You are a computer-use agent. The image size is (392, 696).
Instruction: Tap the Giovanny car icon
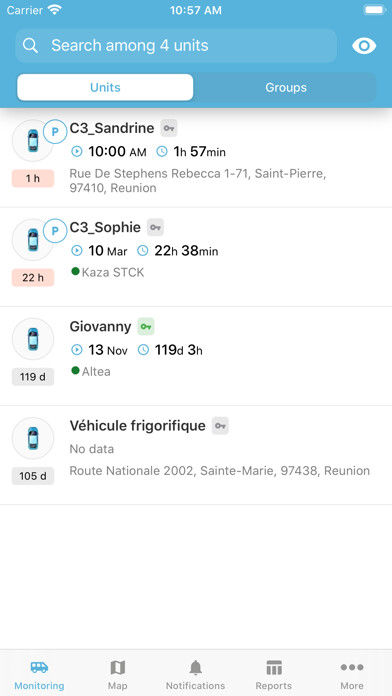coord(33,339)
